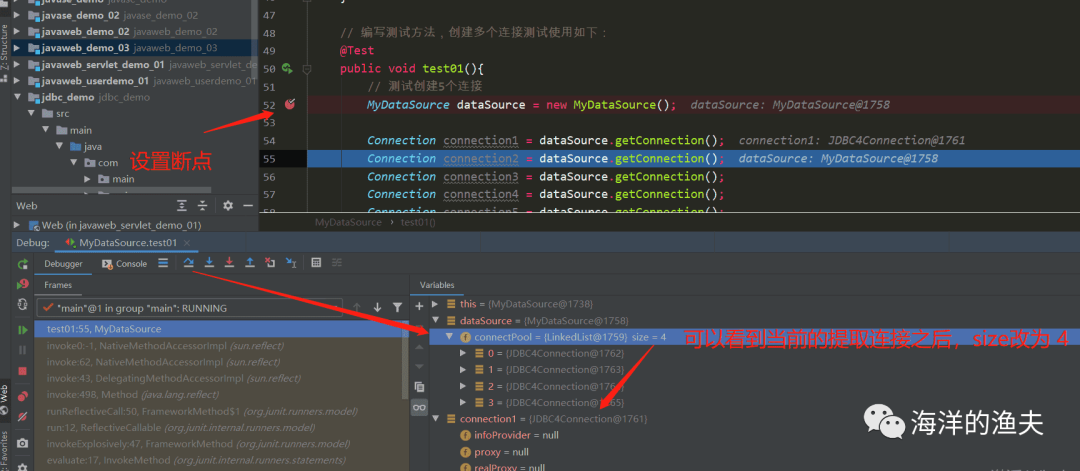Click the red Force Step Into icon
Viewport: 1080px width, 471px height.
click(x=230, y=262)
